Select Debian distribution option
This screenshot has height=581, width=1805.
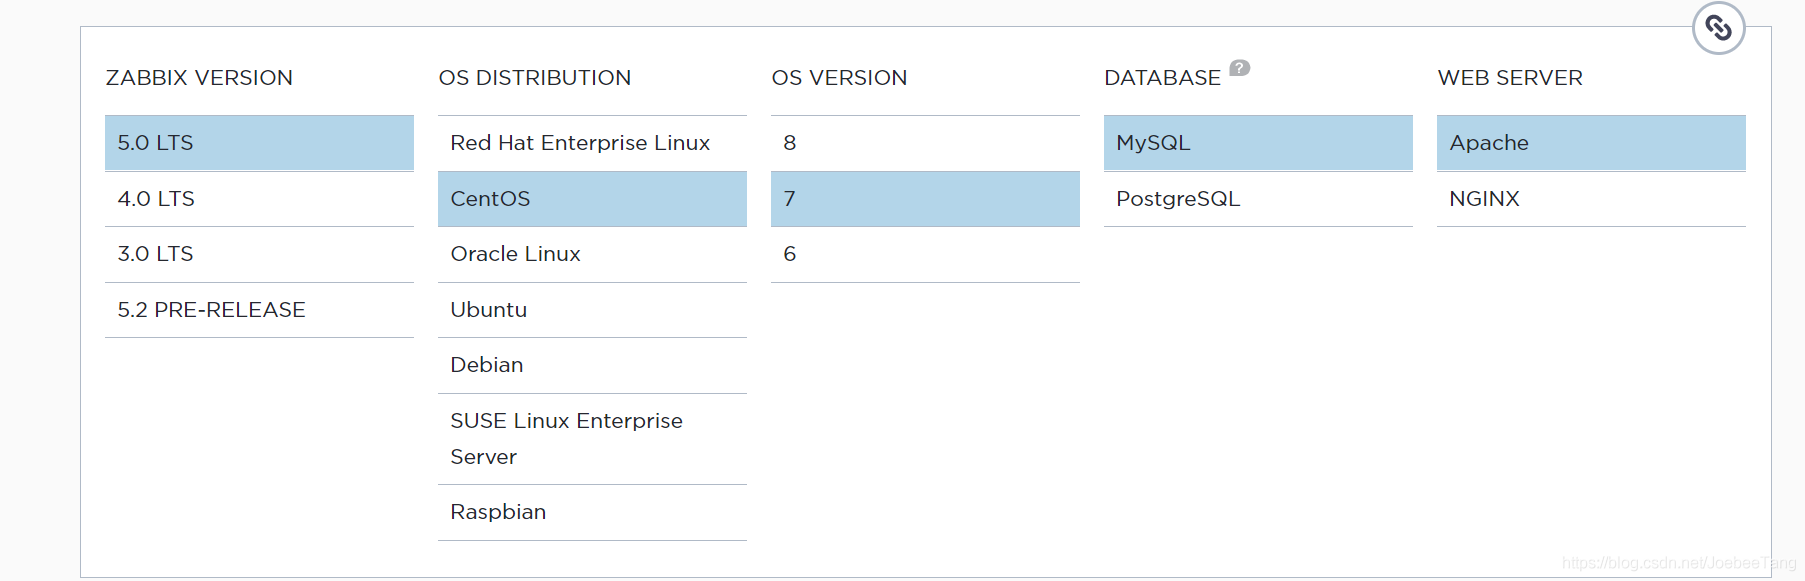pyautogui.click(x=592, y=365)
